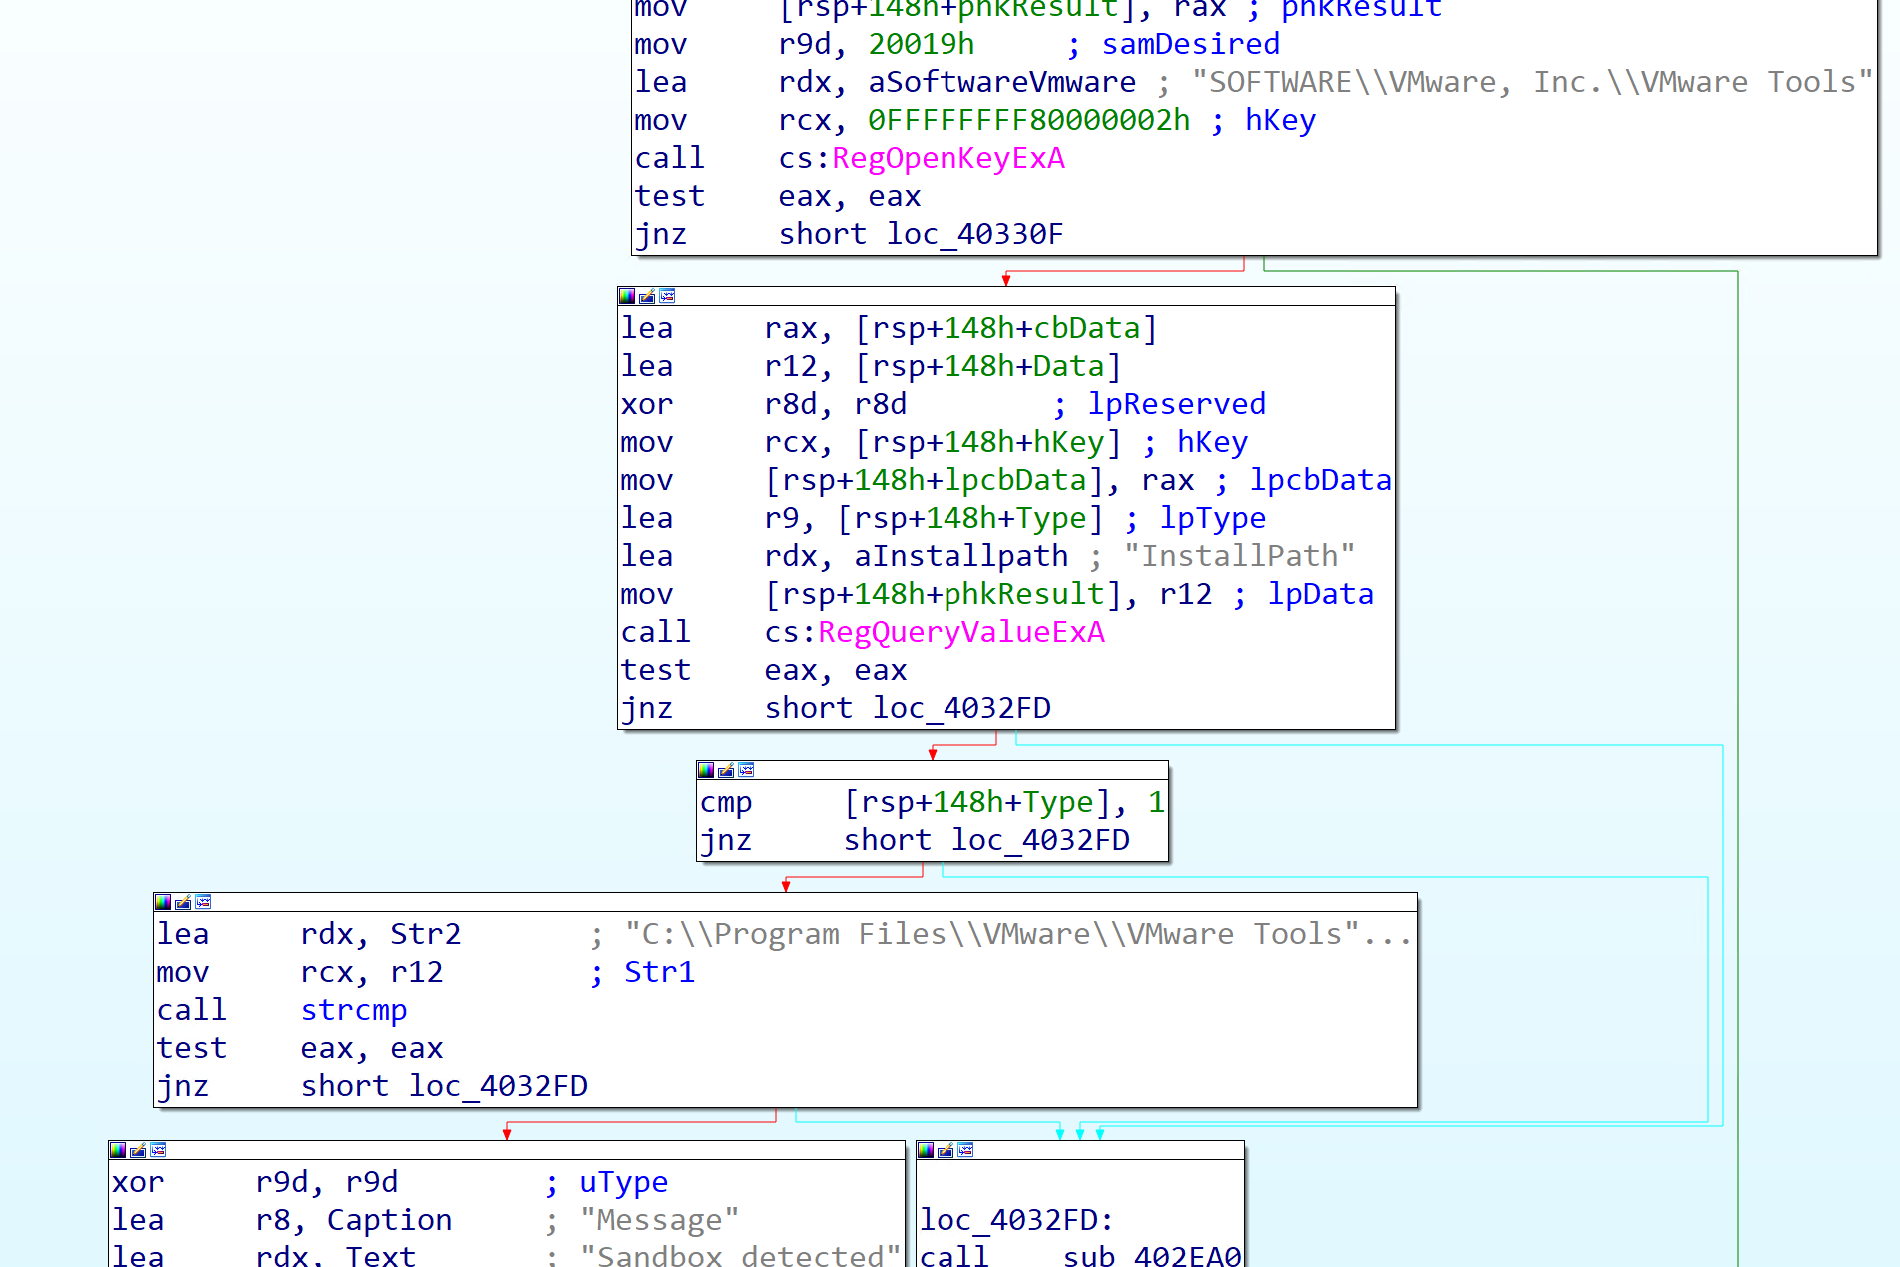Click Type variable in the cmp instruction
Screen dimensions: 1900x1267
(1058, 803)
